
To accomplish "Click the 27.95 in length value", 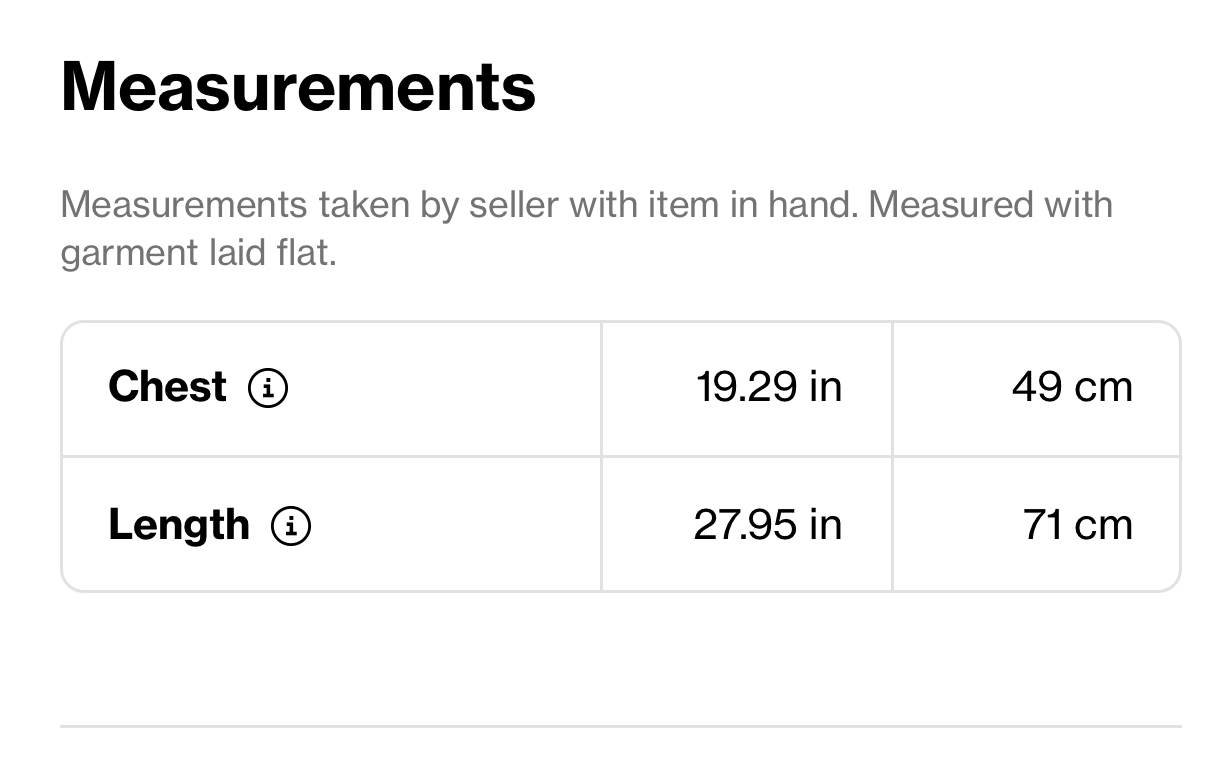I will tap(768, 525).
